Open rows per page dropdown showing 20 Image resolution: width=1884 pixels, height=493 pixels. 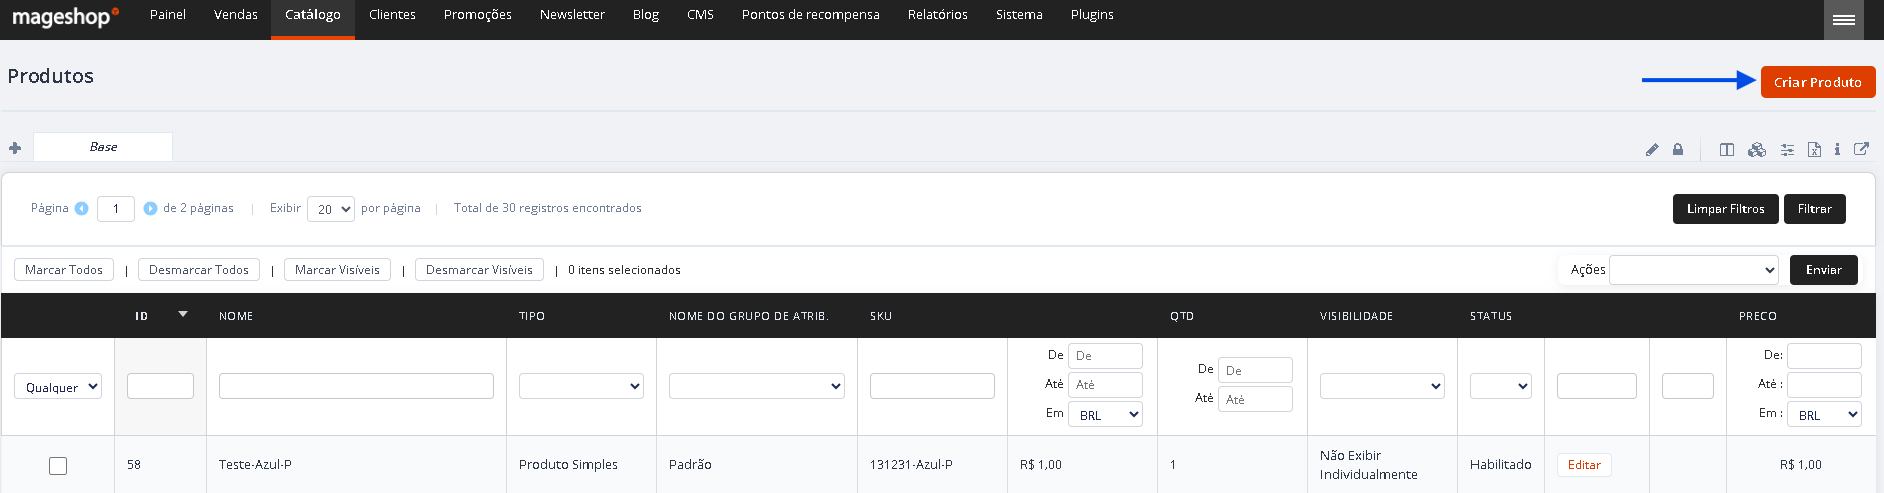pos(331,209)
